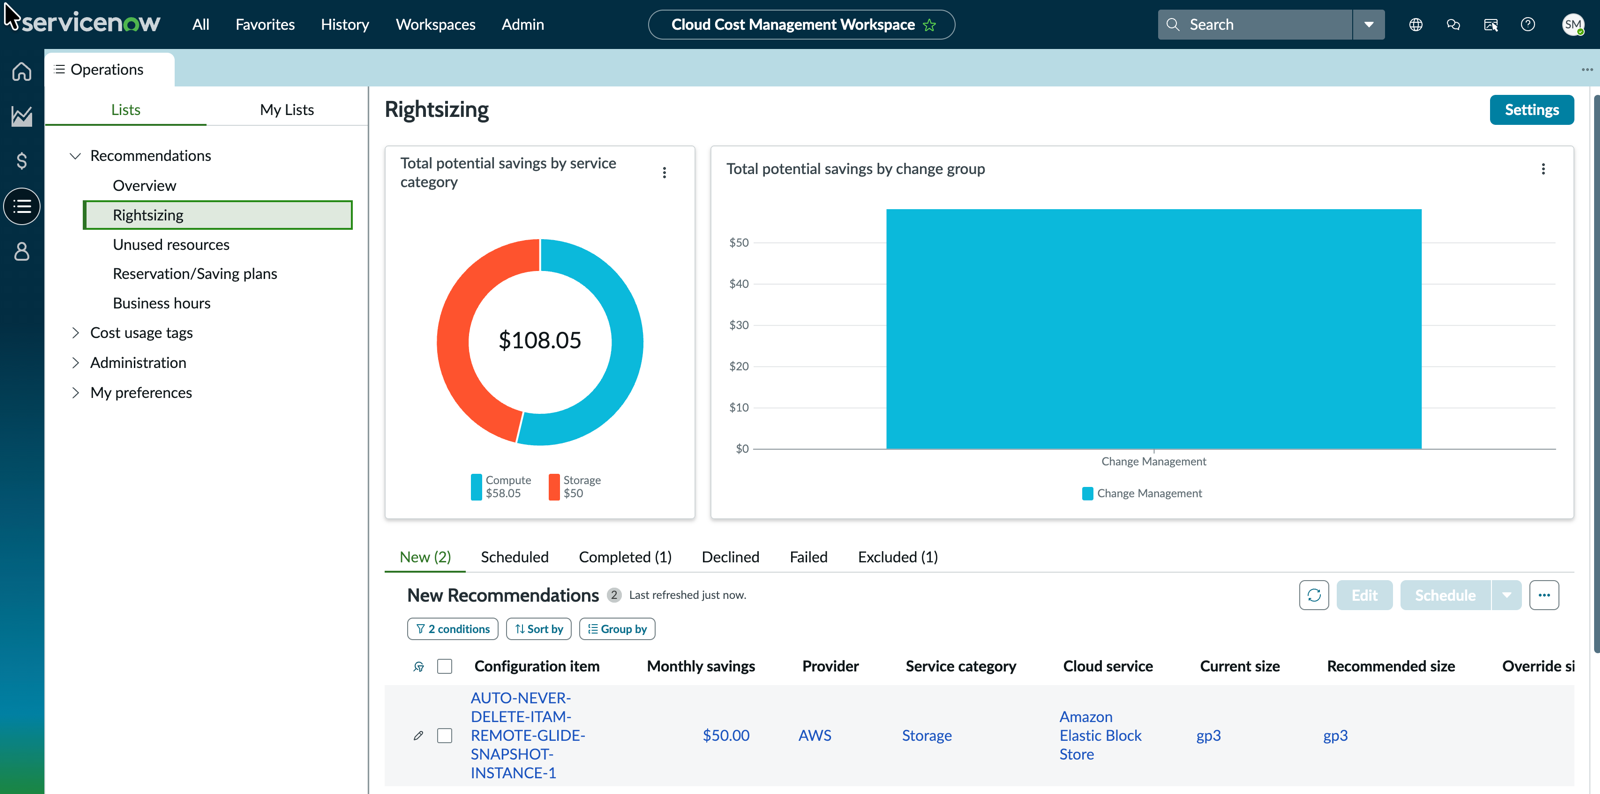
Task: Click the magnifier icon in the search box
Action: coord(1174,24)
